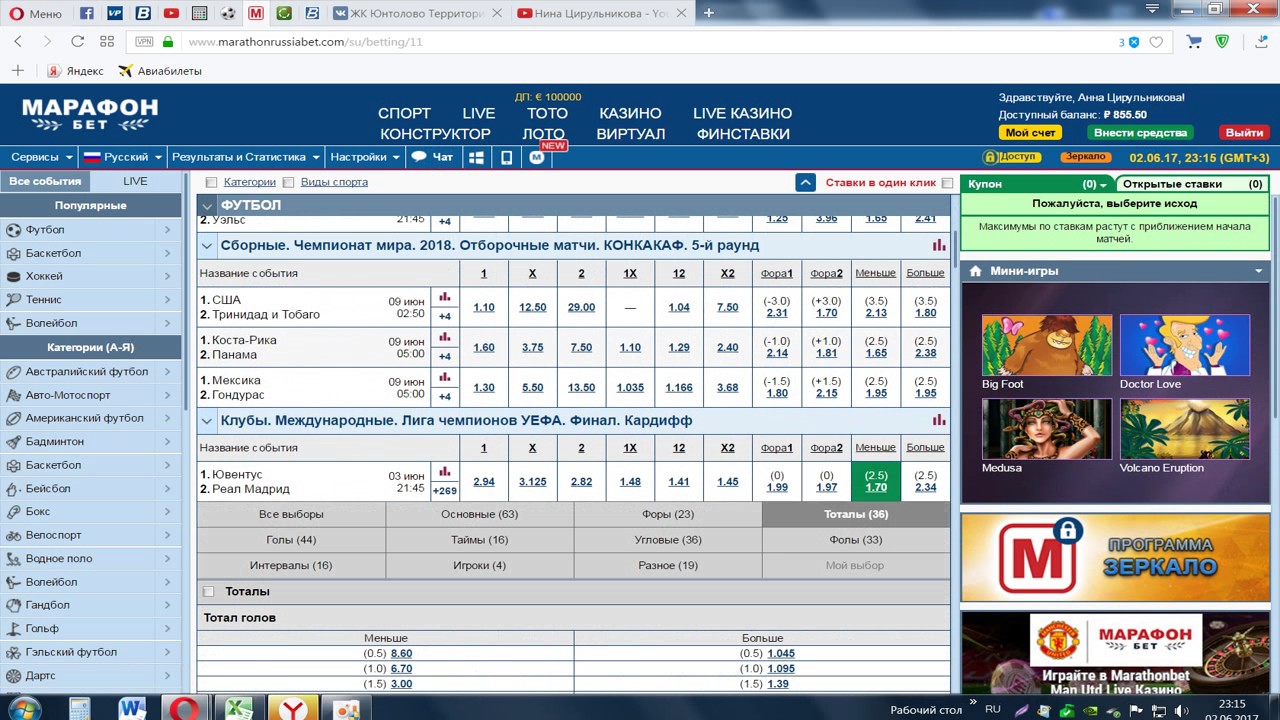Click the Внести средства button
Viewport: 1280px width, 720px height.
(x=1140, y=133)
